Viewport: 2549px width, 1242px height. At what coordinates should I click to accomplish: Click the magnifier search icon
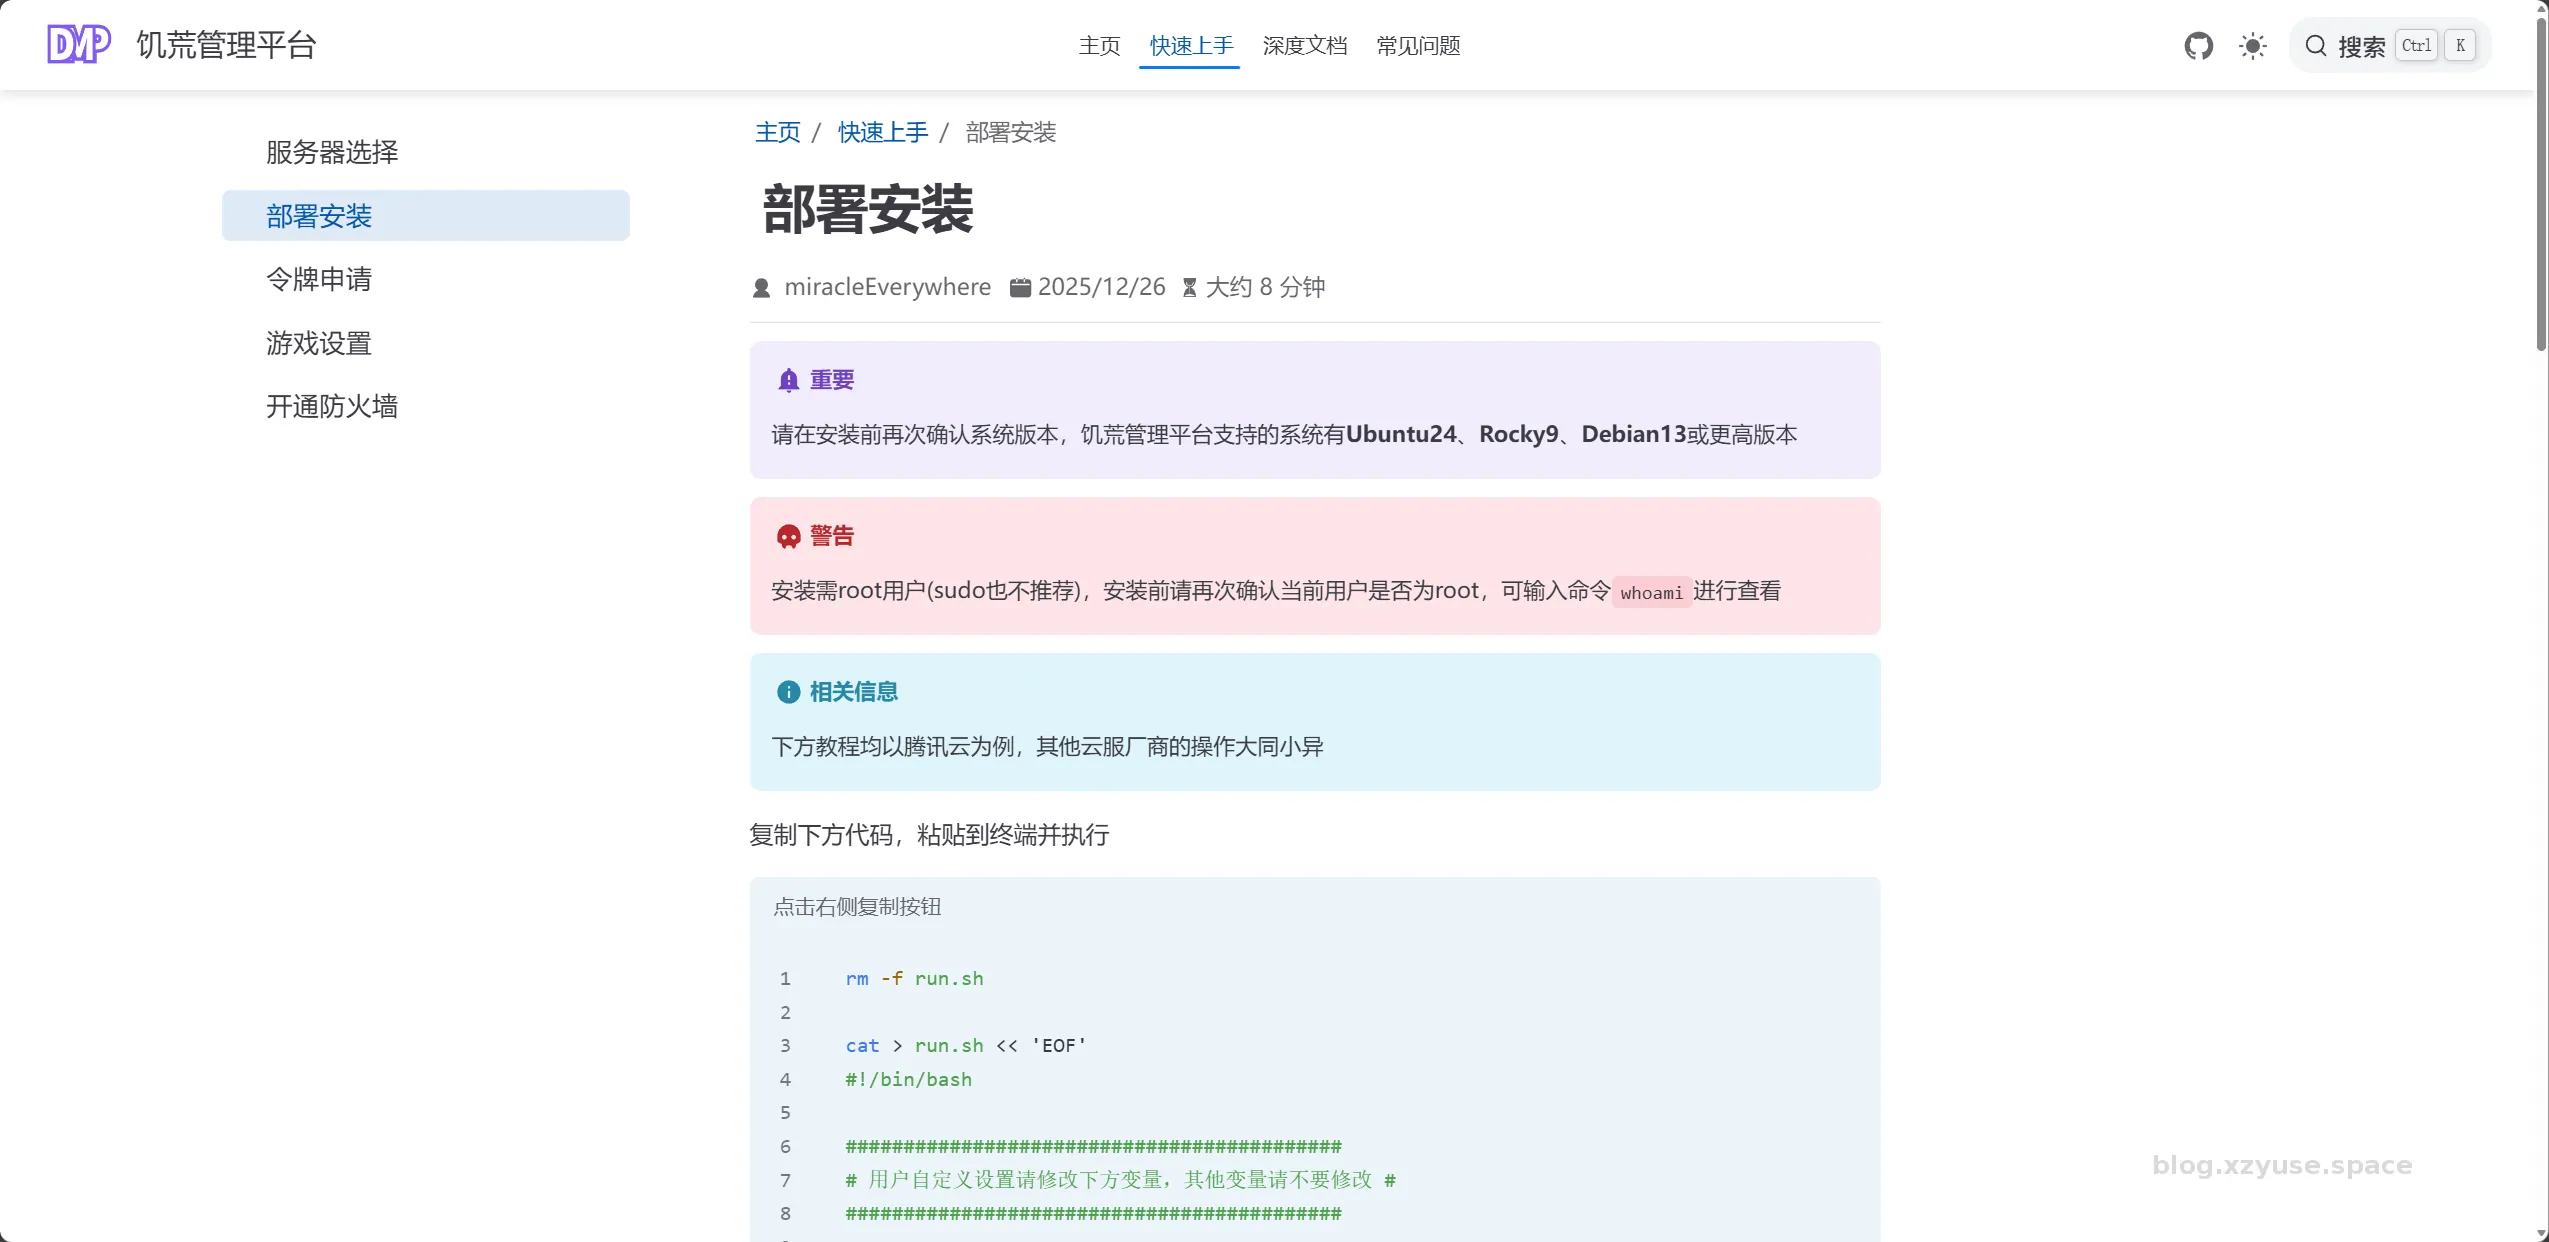2315,46
